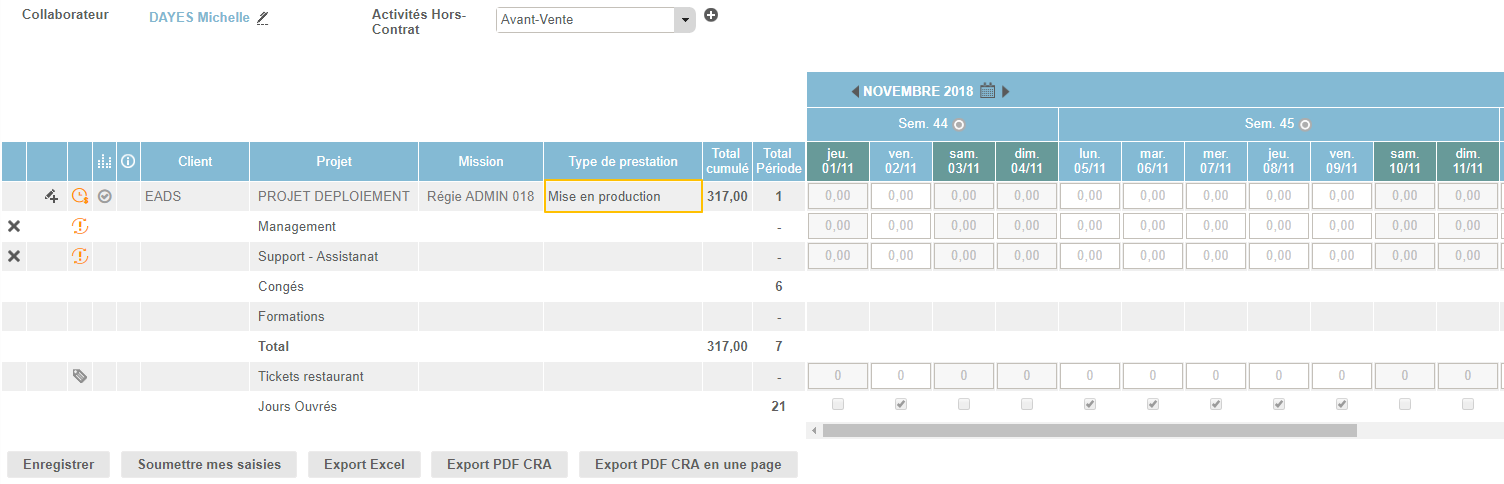Screen dimensions: 1504x484
Task: Remove the Management row with the X icon
Action: (x=14, y=227)
